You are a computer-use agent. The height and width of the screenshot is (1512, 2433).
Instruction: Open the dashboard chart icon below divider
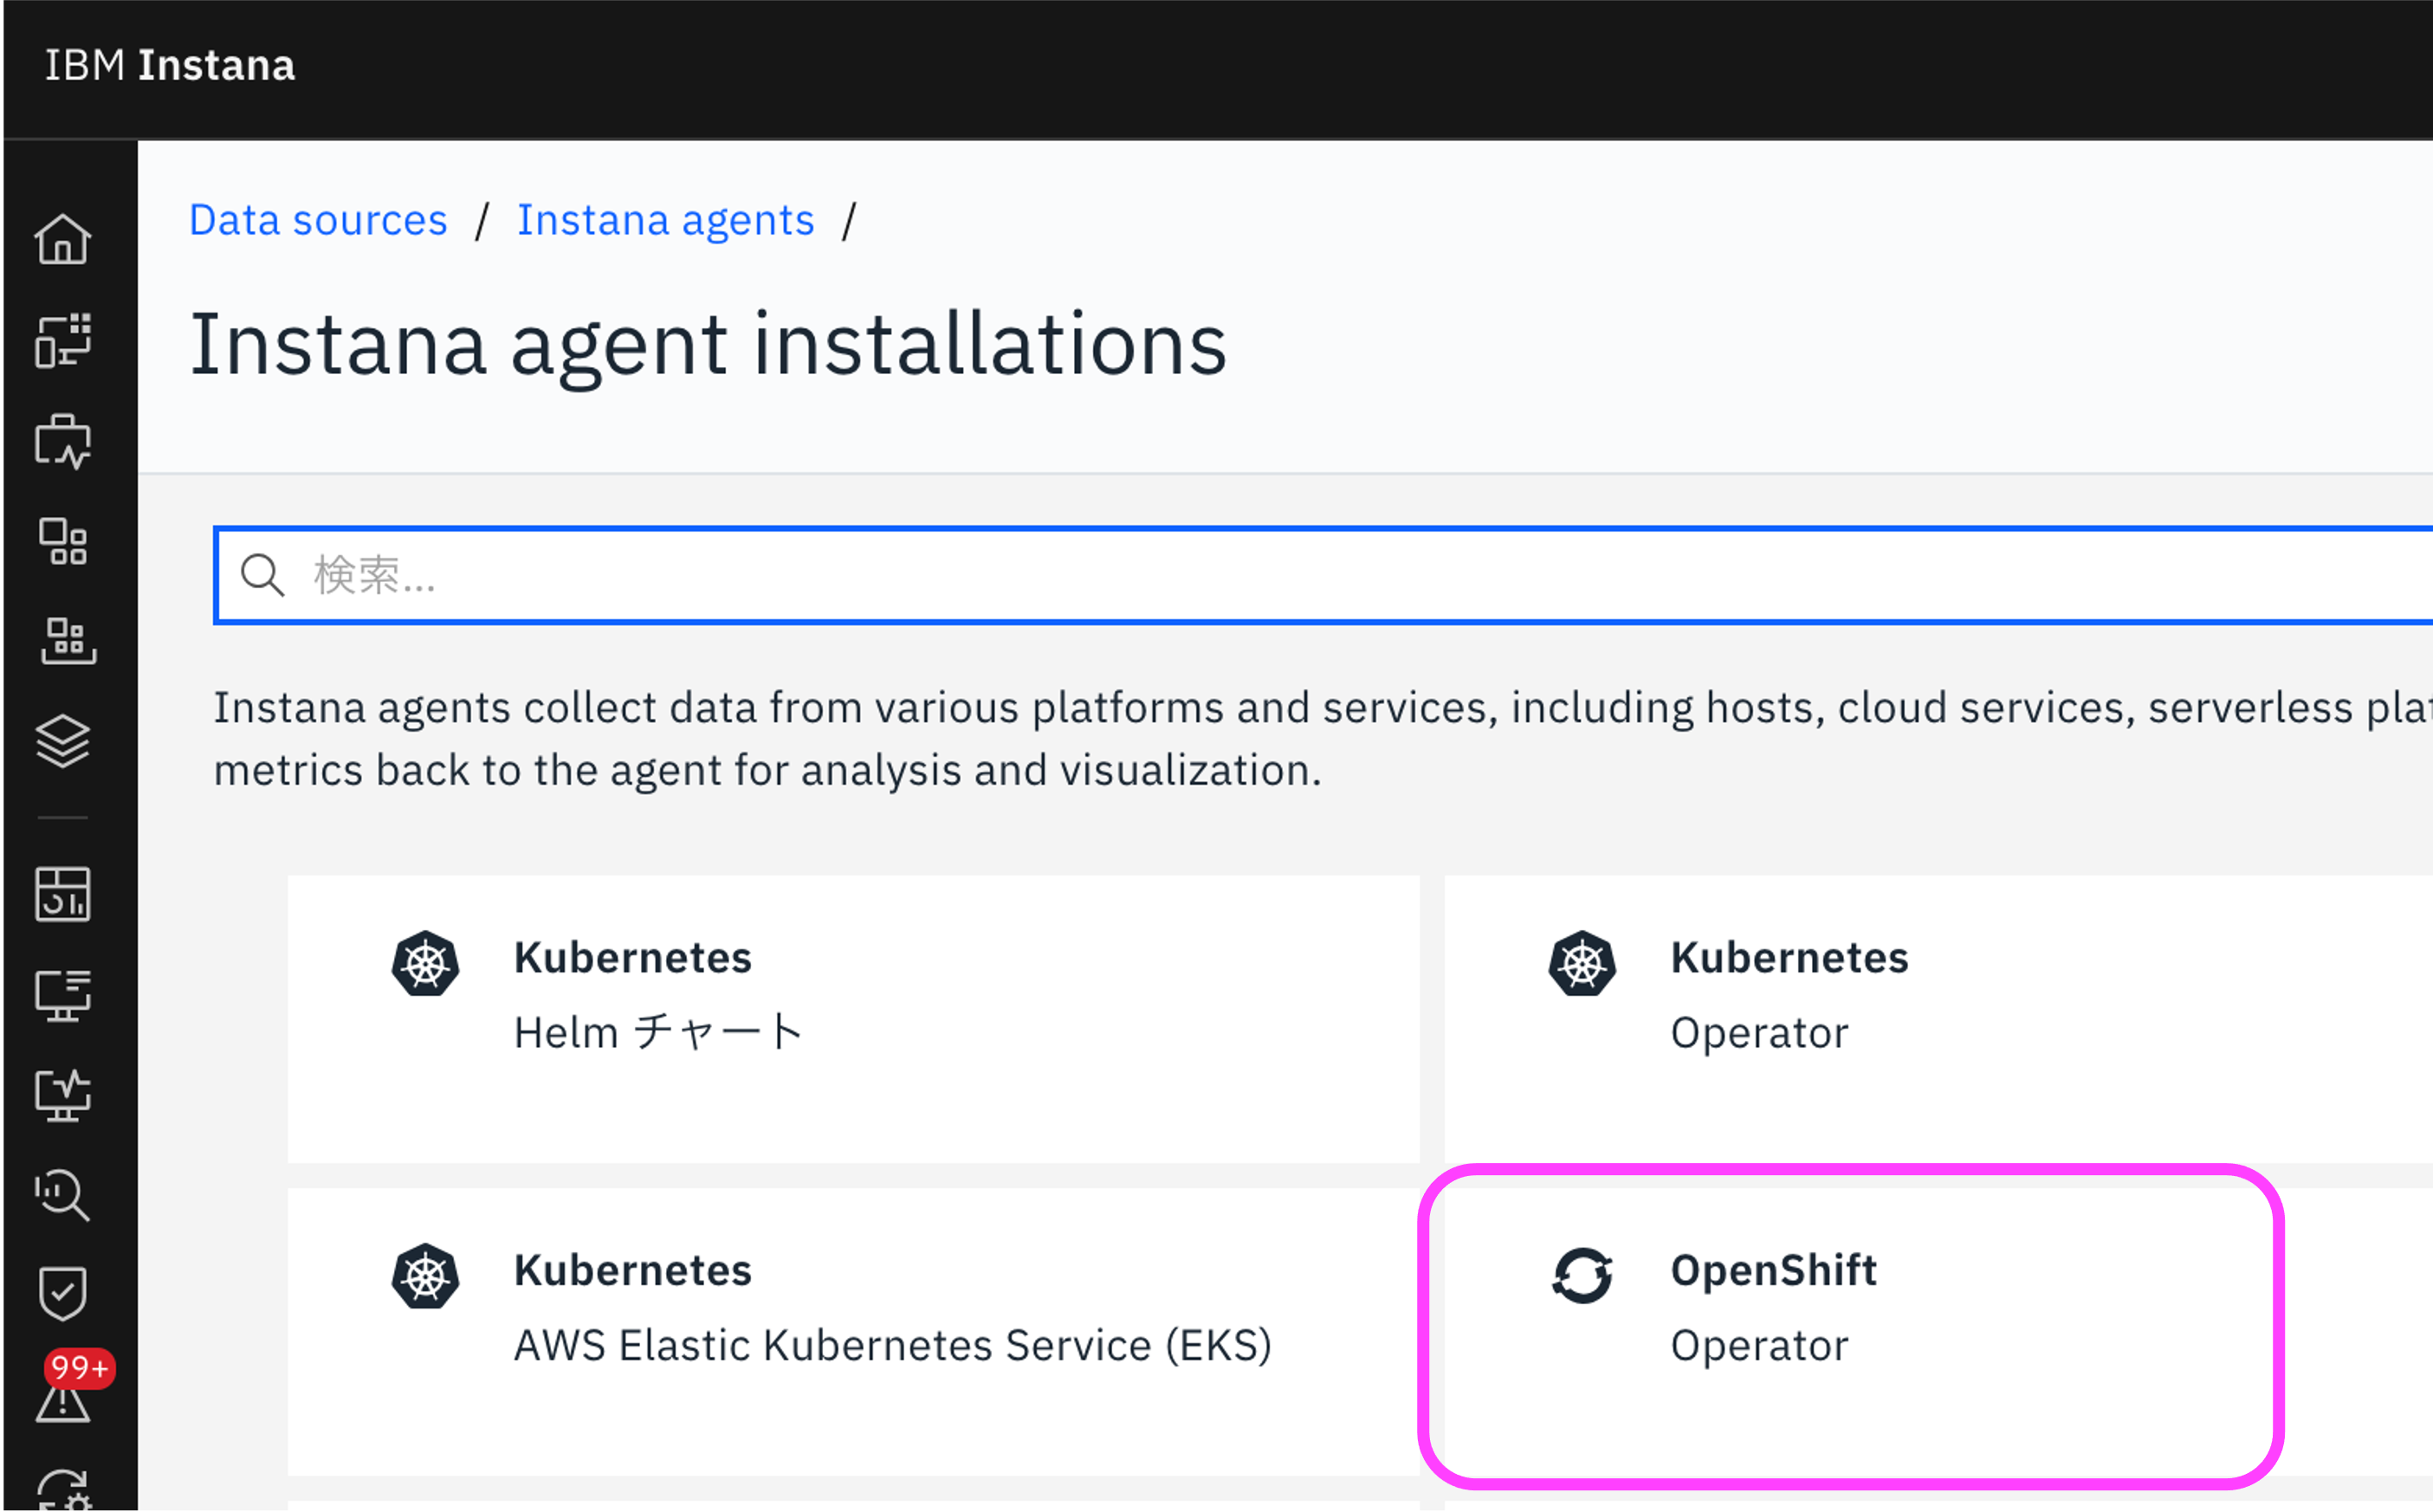click(63, 893)
